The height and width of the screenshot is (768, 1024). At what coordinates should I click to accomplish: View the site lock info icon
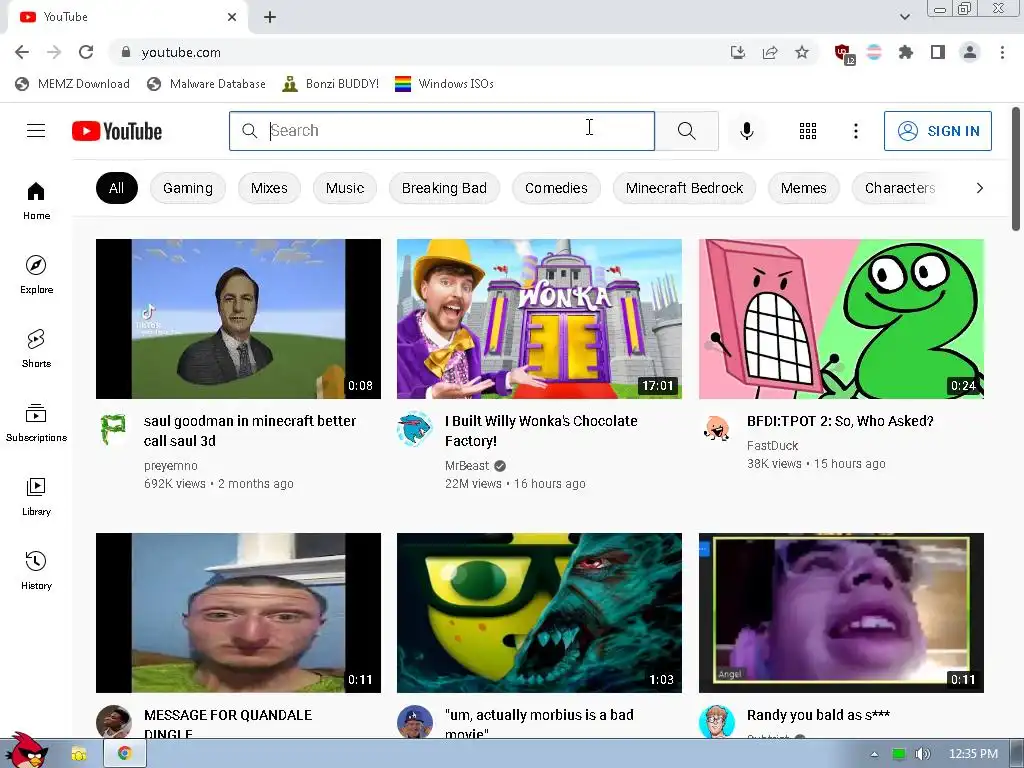pyautogui.click(x=126, y=52)
